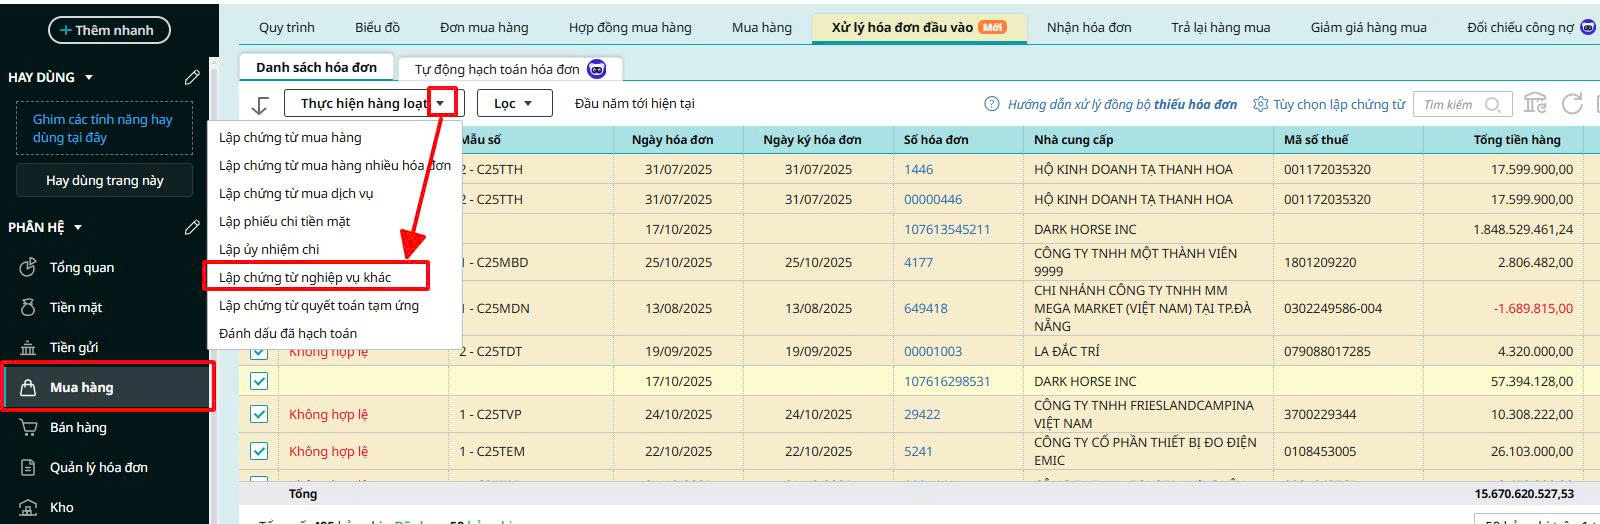Open the Lọc filter dropdown

[514, 103]
